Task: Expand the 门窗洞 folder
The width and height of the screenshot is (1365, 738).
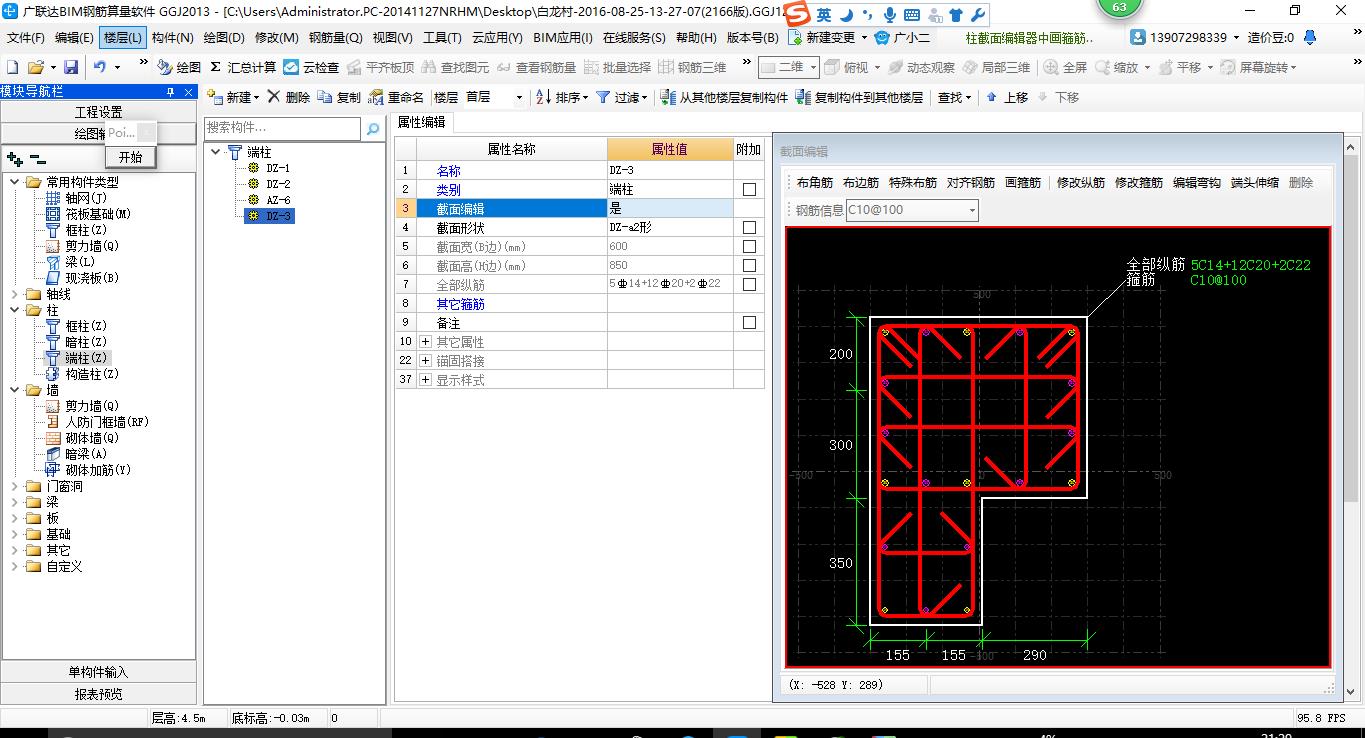Action: [x=15, y=486]
